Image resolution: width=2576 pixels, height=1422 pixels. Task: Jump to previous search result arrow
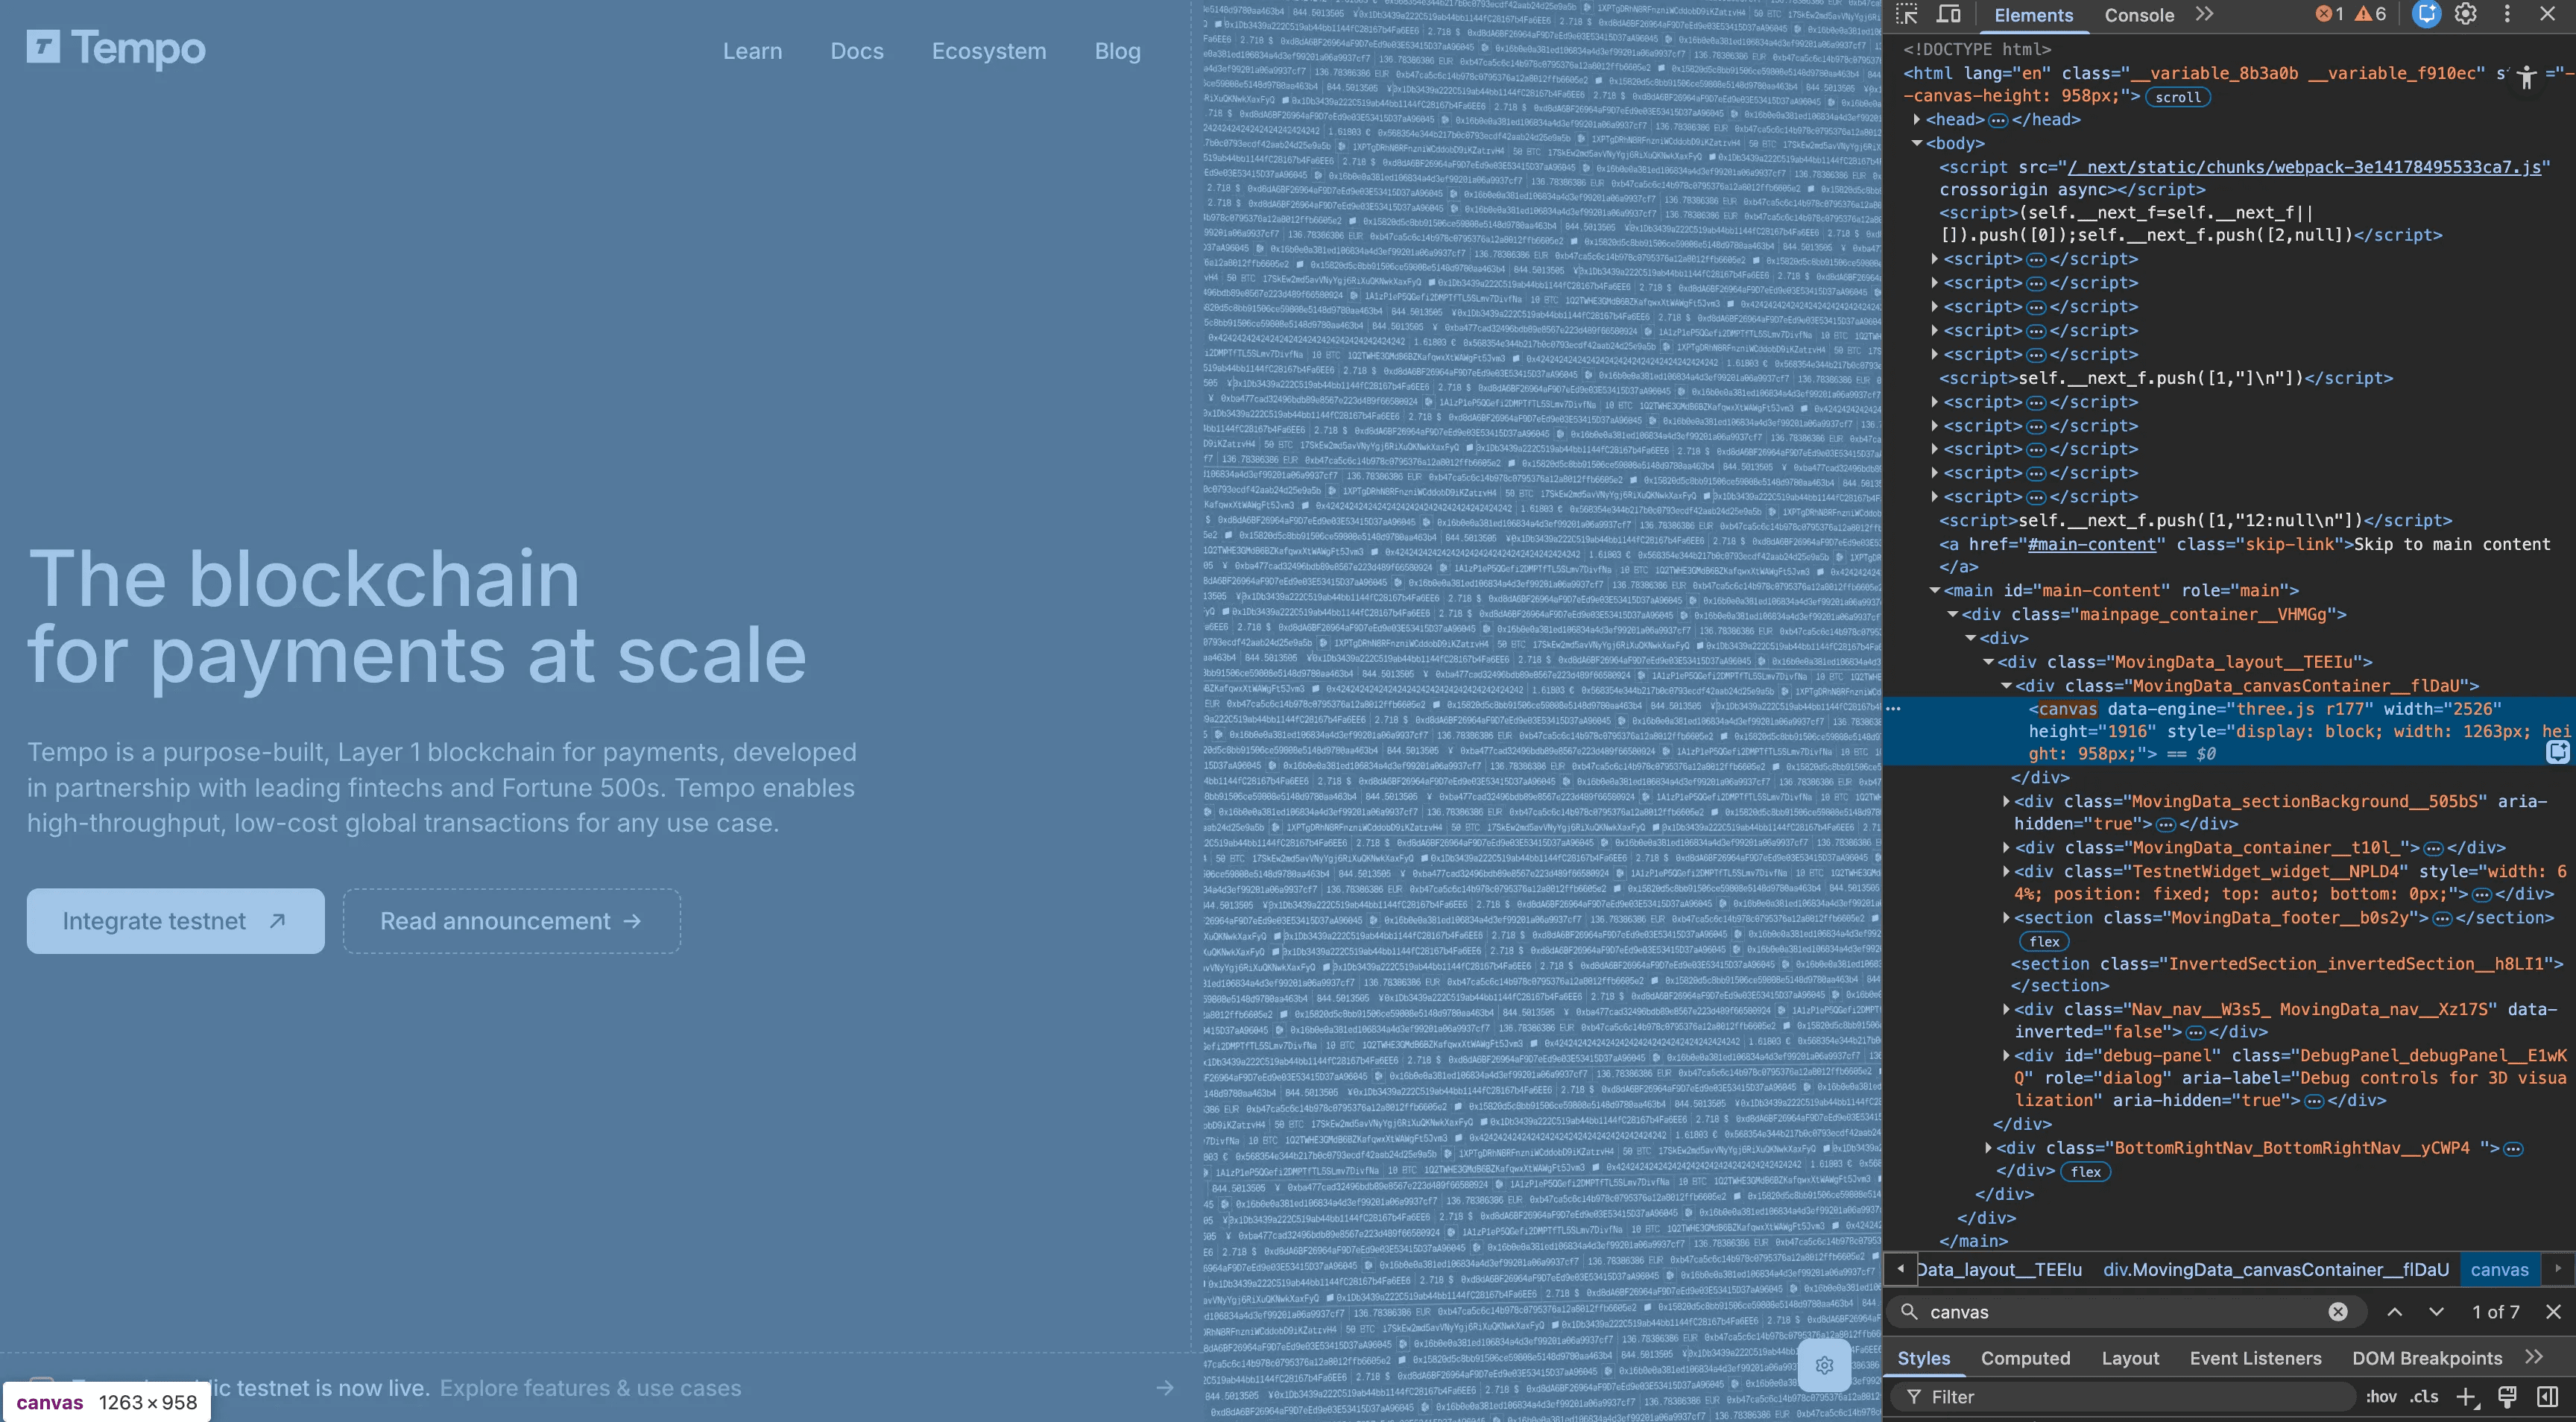[x=2395, y=1312]
